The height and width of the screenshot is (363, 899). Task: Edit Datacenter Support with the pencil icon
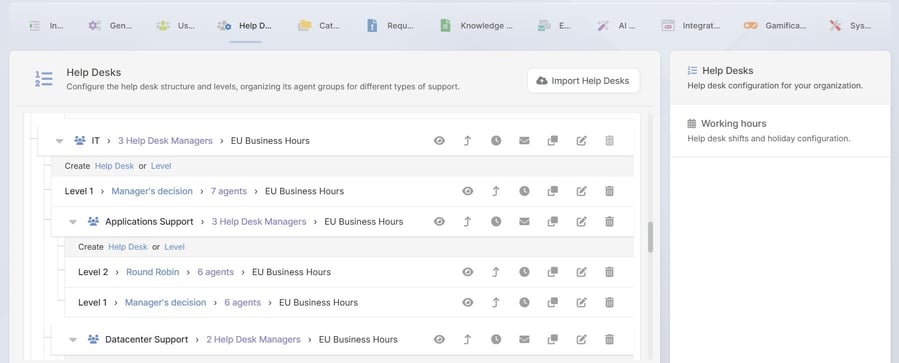(x=581, y=339)
